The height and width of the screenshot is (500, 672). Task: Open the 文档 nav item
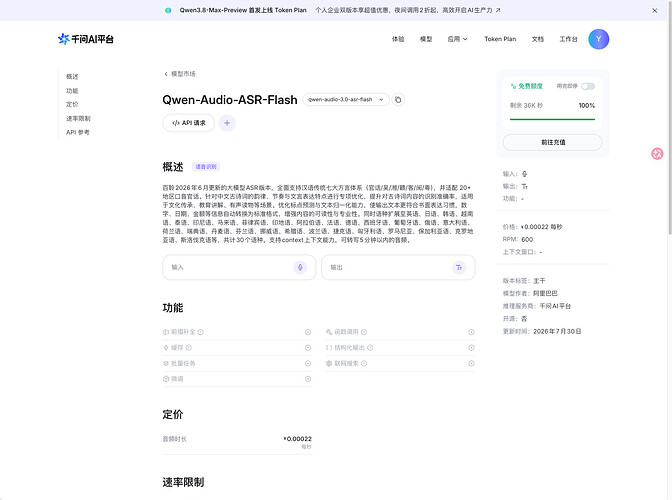click(x=537, y=39)
